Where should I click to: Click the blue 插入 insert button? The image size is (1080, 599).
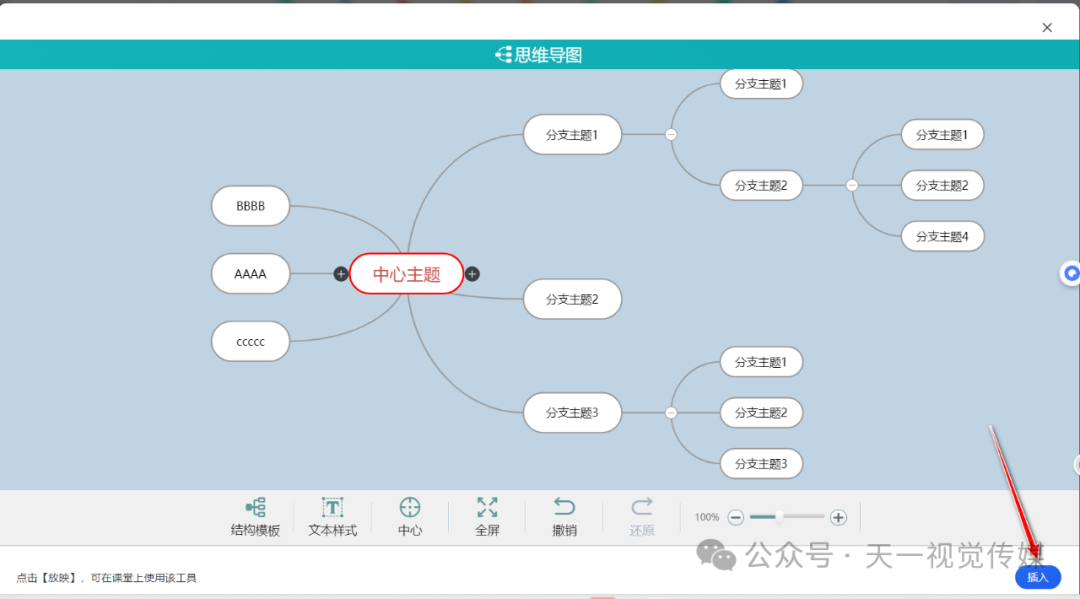tap(1037, 577)
